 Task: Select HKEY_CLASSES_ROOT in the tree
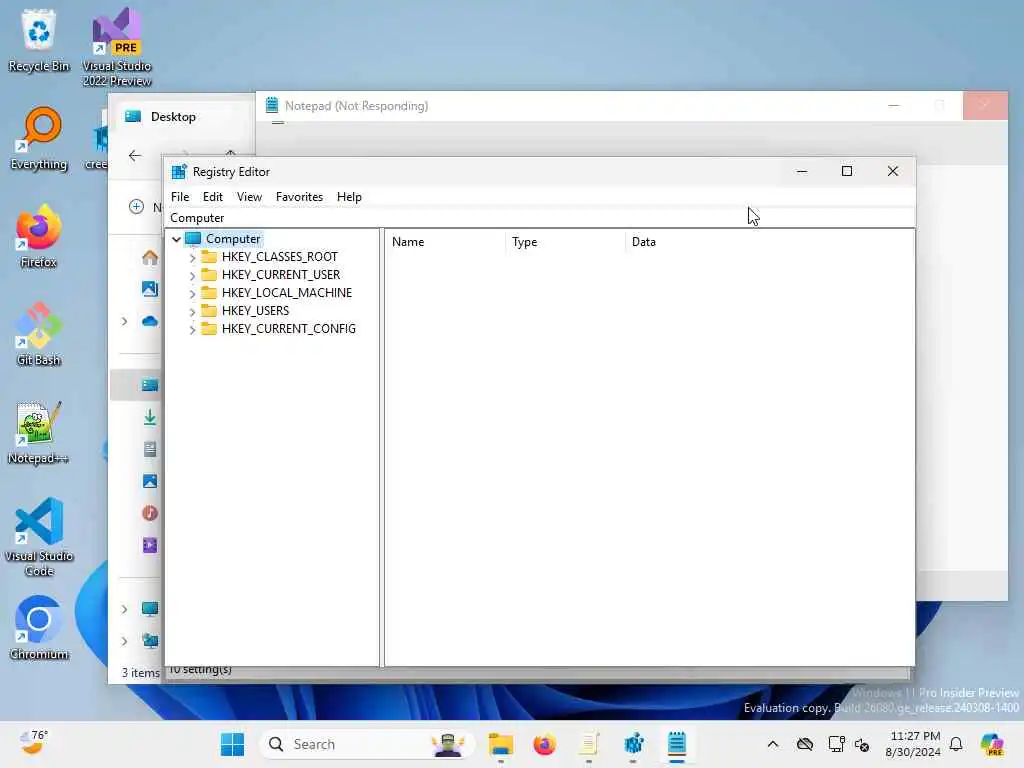tap(280, 257)
